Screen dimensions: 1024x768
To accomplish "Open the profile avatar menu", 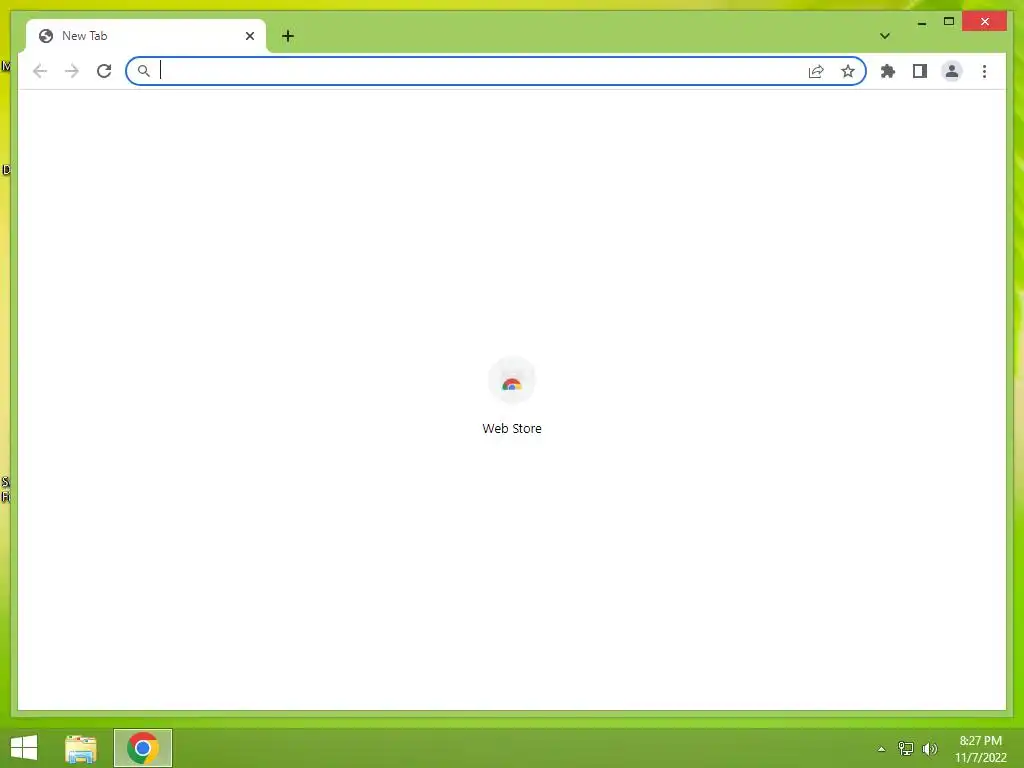I will point(952,71).
